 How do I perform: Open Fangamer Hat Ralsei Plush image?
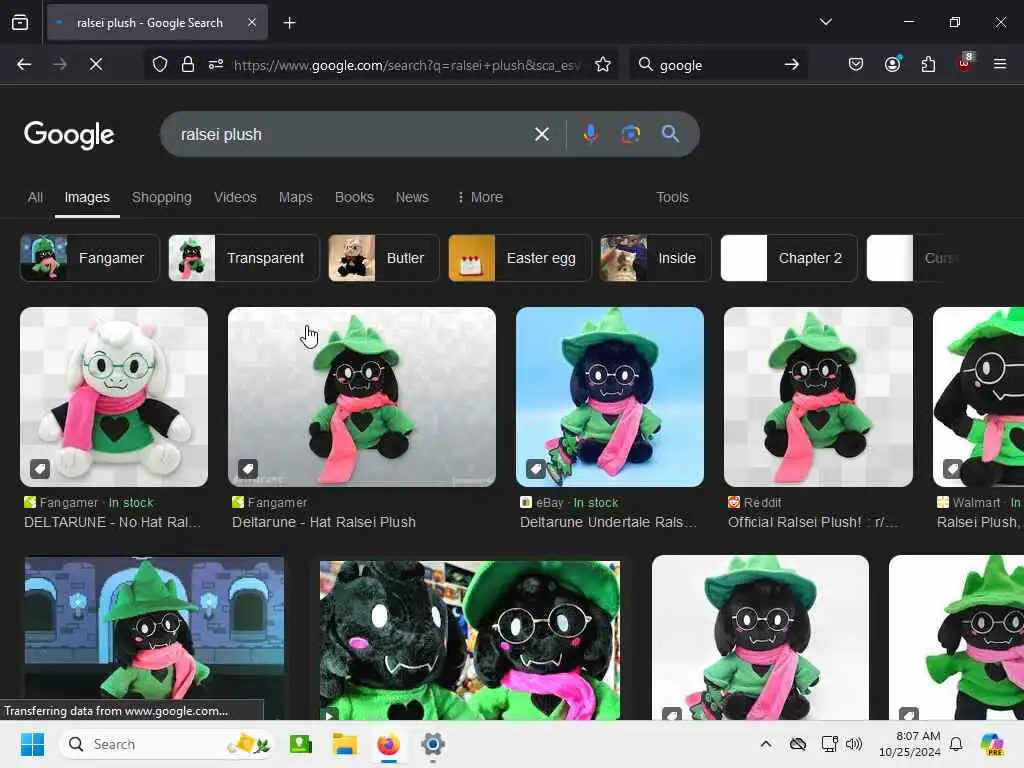click(362, 397)
